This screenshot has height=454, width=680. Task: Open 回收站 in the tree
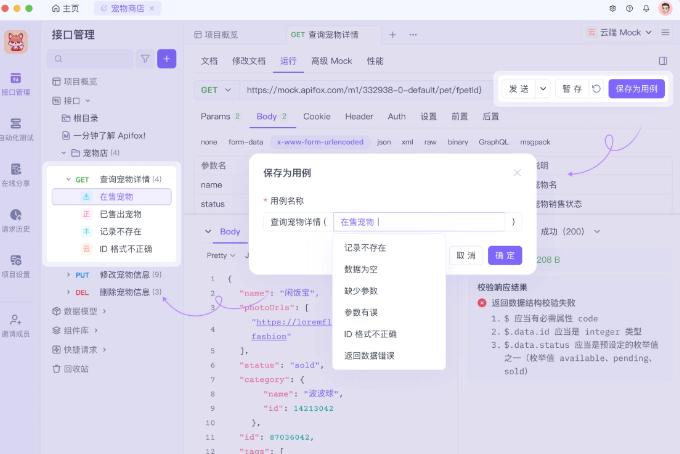(71, 369)
